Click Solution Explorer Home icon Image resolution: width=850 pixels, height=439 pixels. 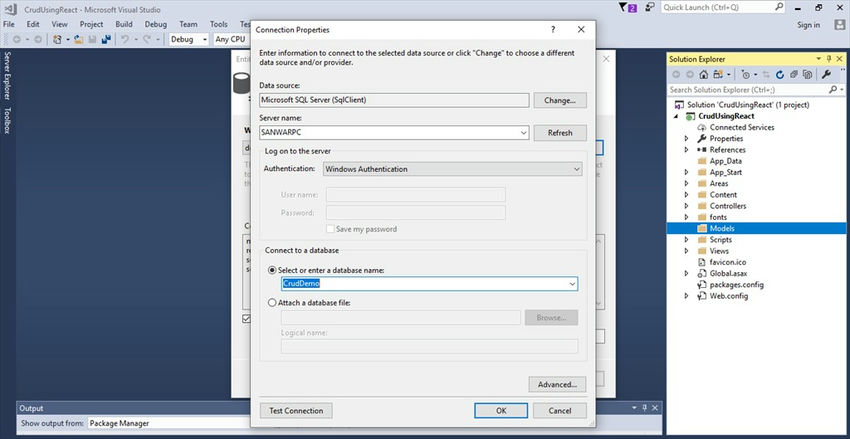pyautogui.click(x=703, y=74)
